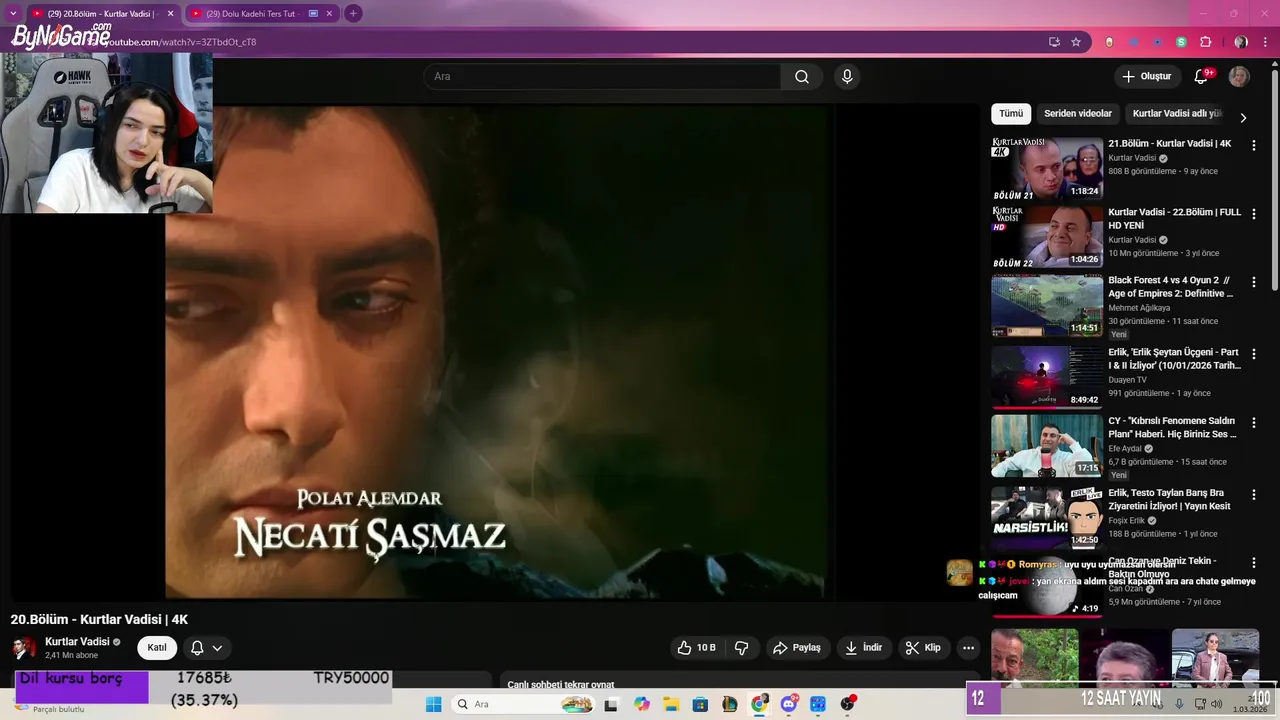
Task: Open YouTube notifications bell in the header
Action: [1202, 77]
